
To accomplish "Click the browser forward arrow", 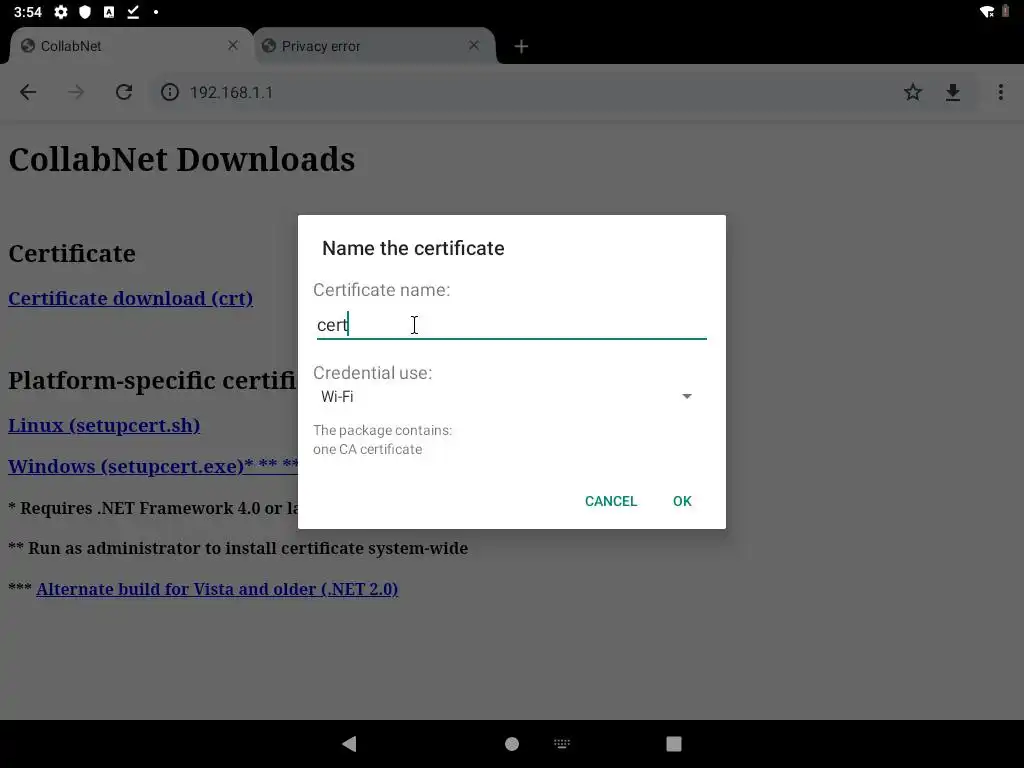I will coord(76,92).
